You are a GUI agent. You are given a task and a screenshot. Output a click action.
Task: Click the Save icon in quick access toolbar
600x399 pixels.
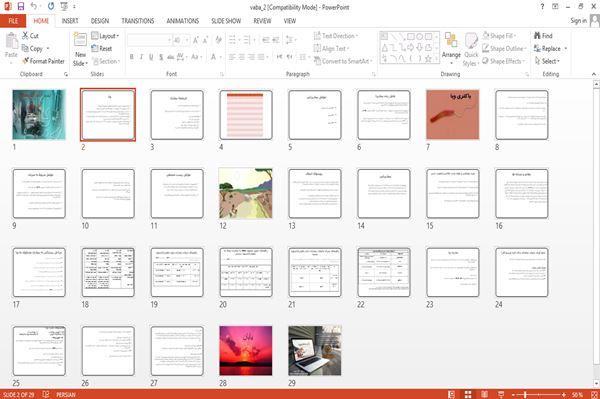pos(21,7)
